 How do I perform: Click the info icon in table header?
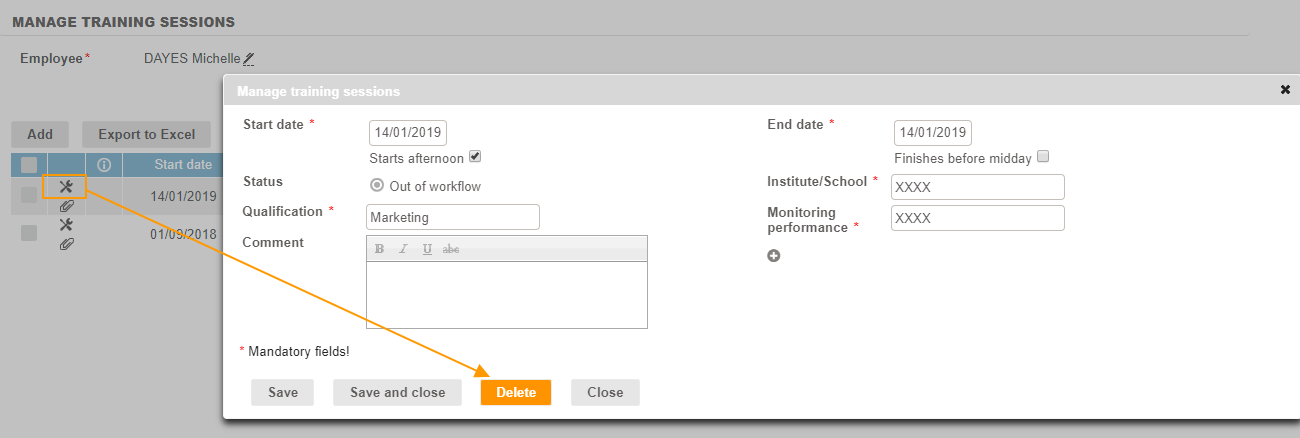(103, 165)
